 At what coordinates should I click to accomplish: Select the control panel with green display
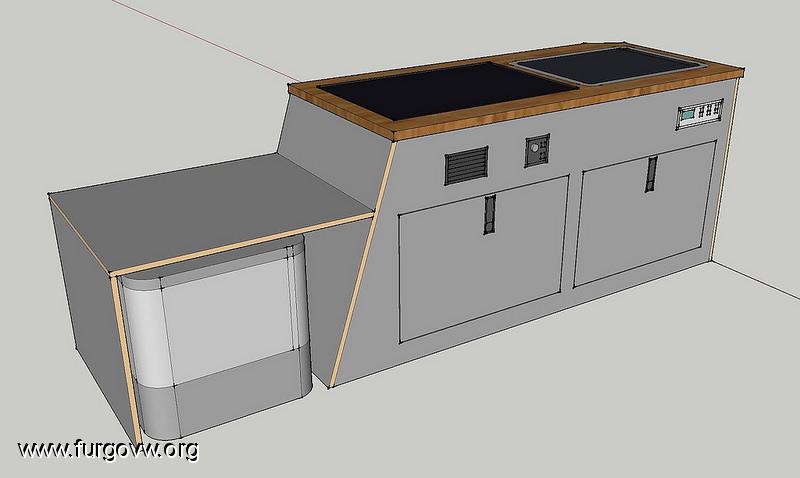click(700, 114)
